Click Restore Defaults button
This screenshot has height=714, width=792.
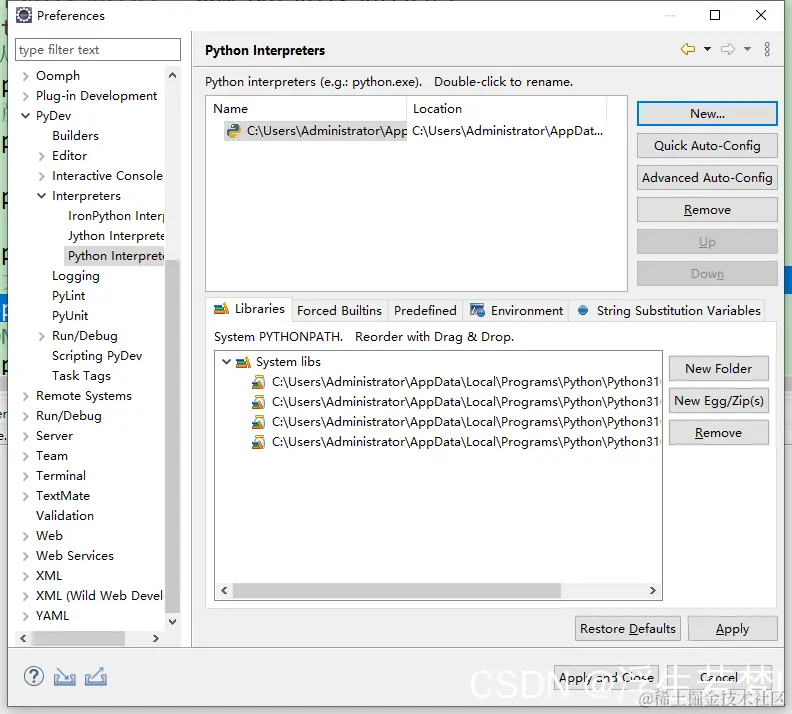[628, 629]
